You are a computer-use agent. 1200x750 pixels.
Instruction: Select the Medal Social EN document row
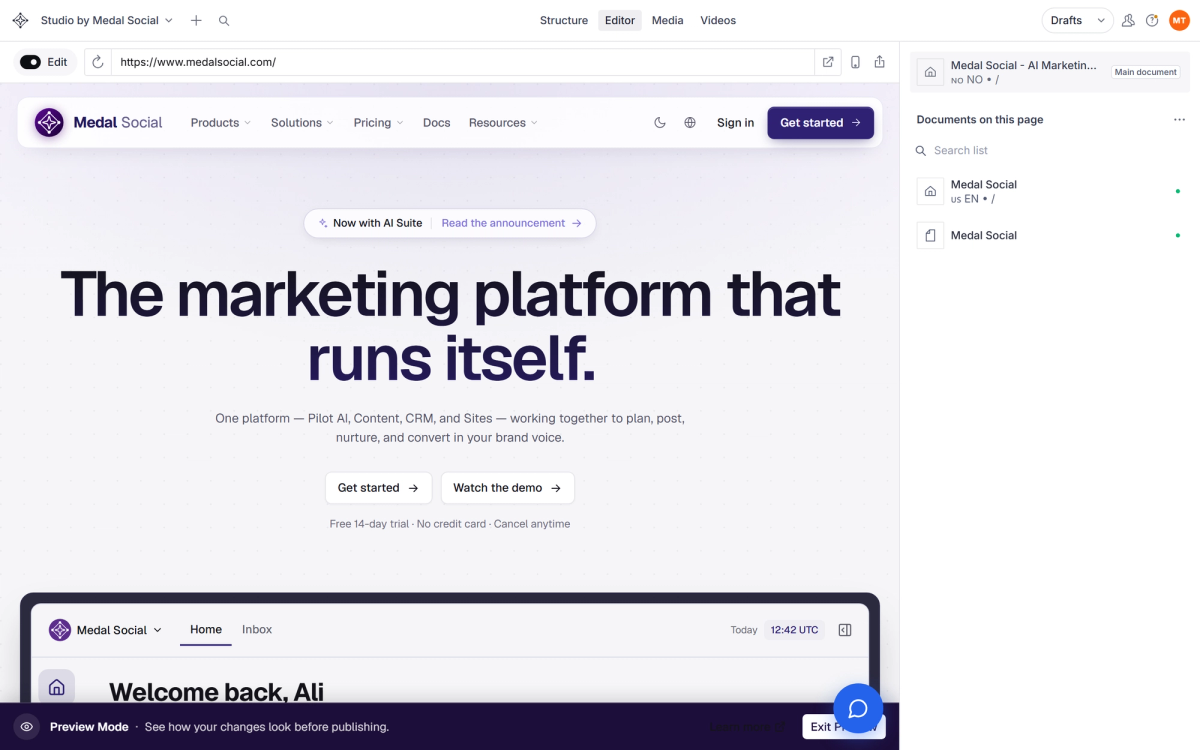[1050, 191]
